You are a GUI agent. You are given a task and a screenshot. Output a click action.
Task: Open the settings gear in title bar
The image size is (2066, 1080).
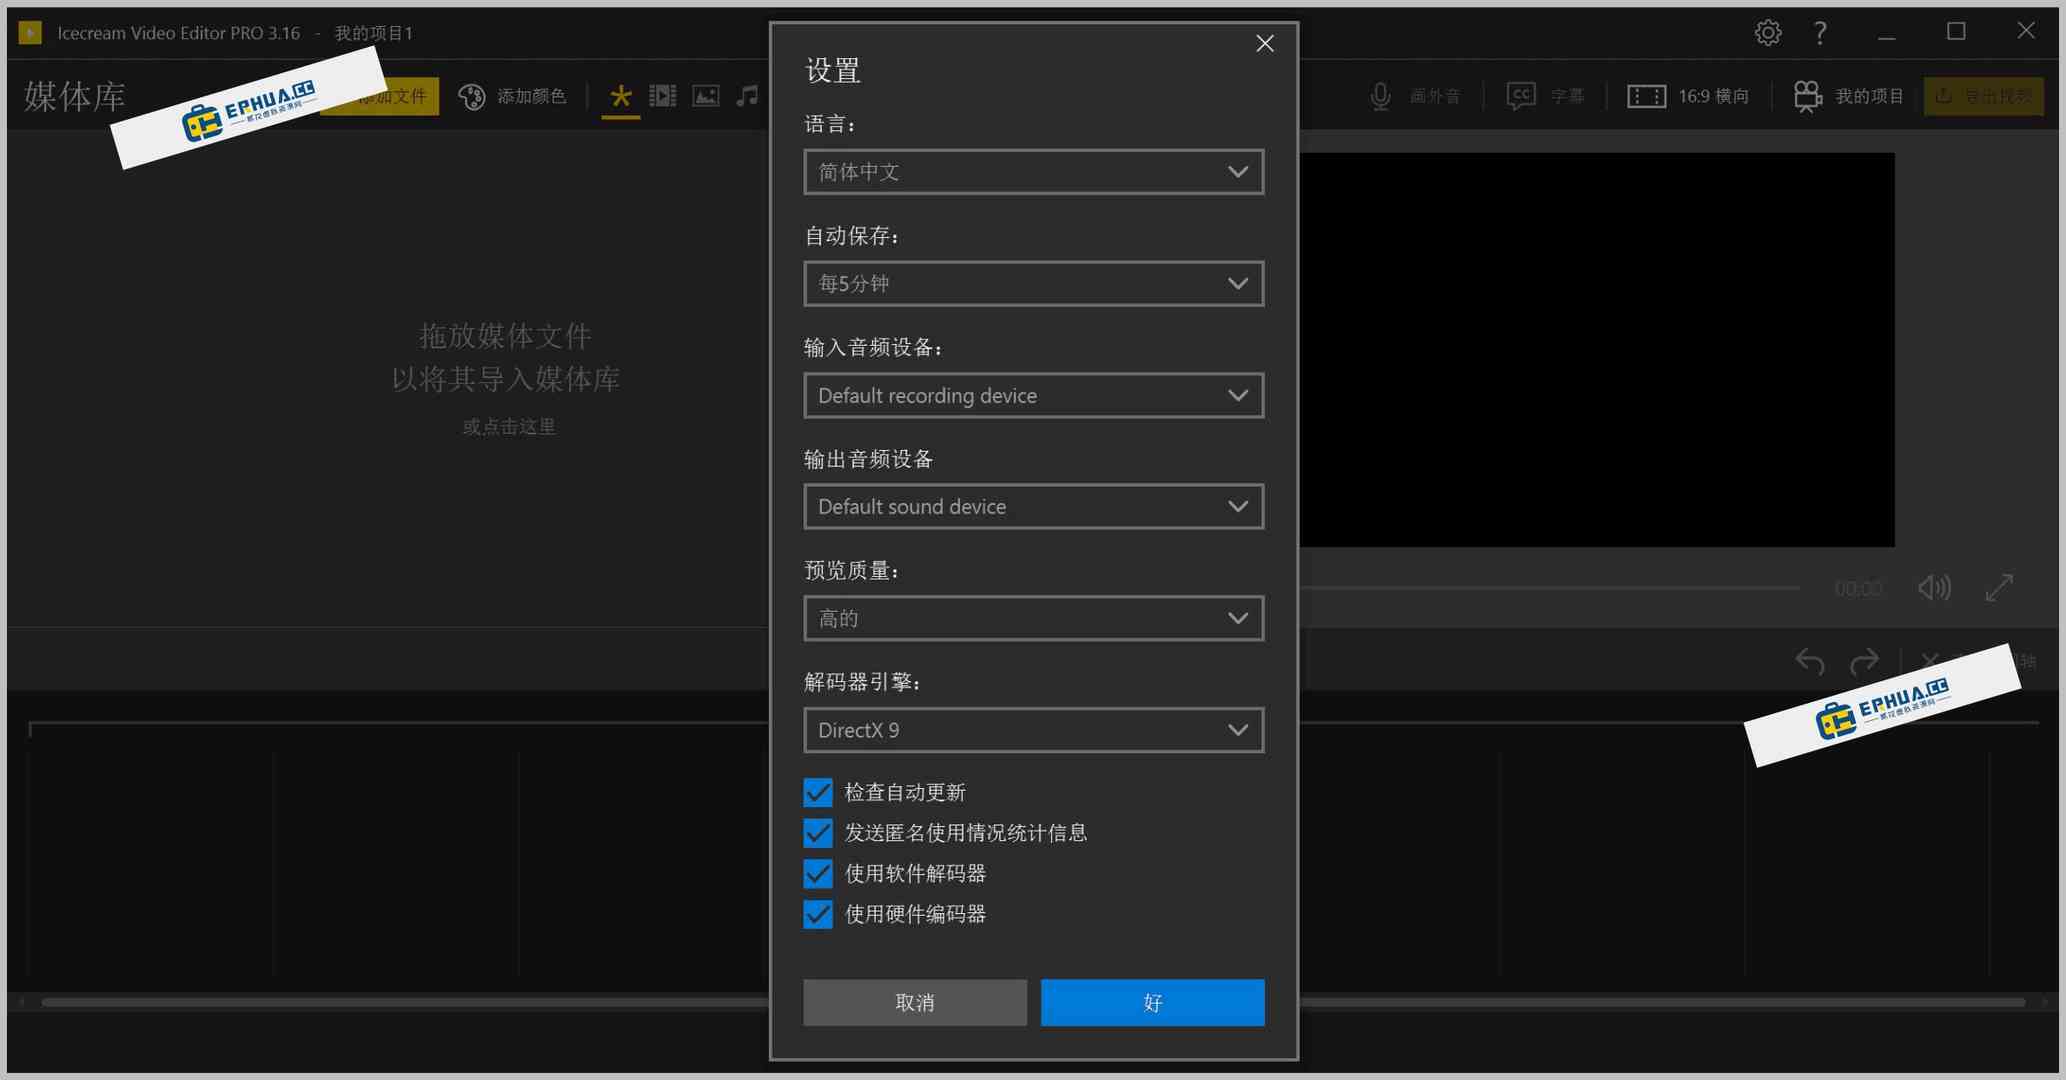tap(1768, 32)
